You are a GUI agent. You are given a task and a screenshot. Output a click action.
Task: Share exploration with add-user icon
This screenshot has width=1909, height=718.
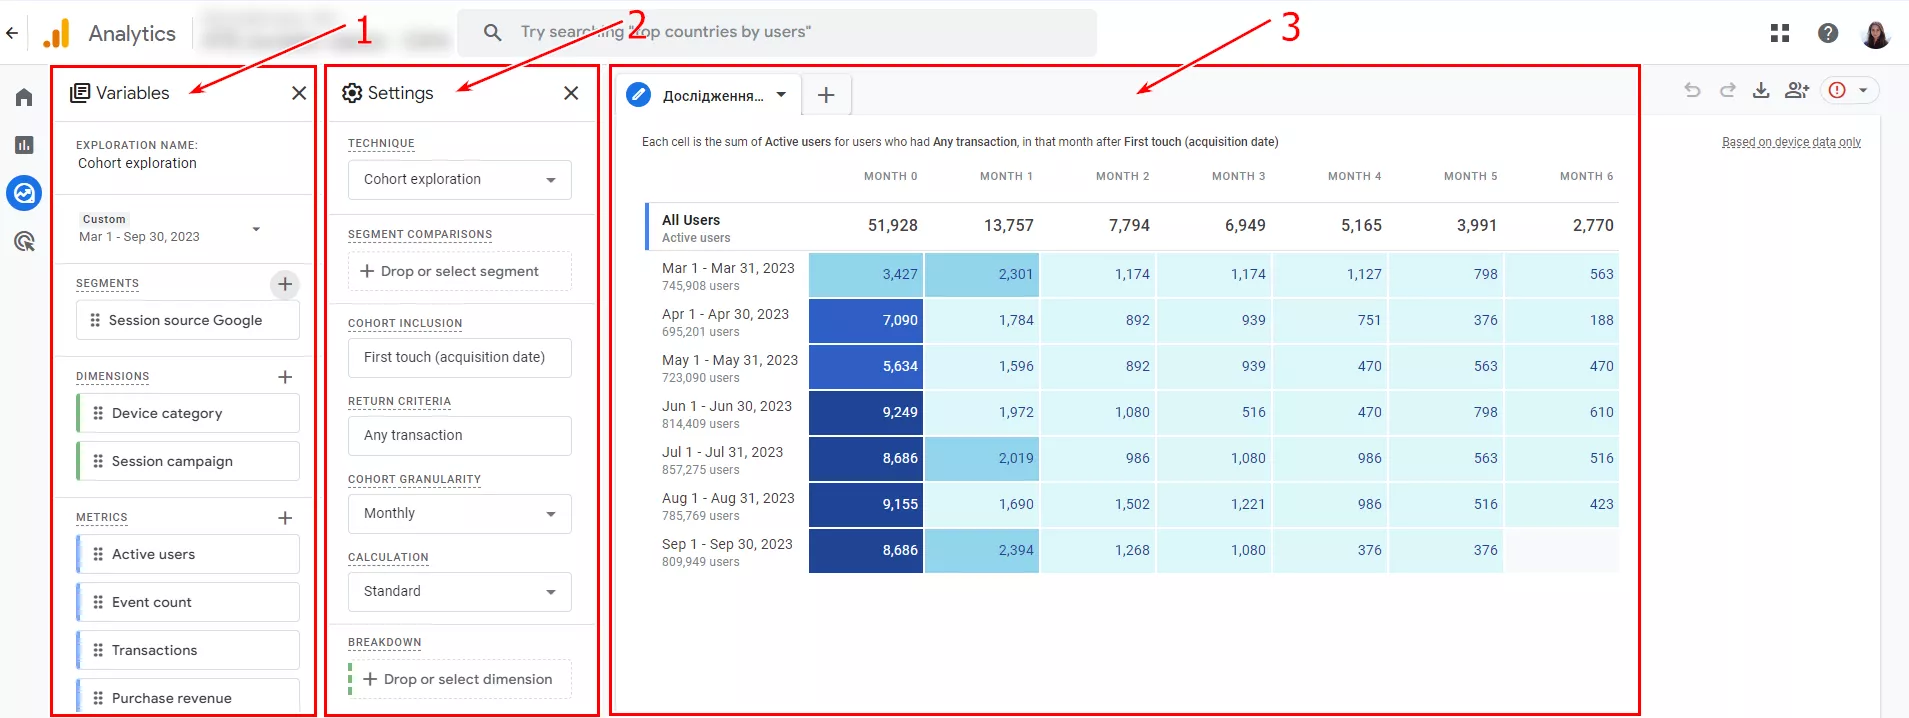coord(1797,90)
